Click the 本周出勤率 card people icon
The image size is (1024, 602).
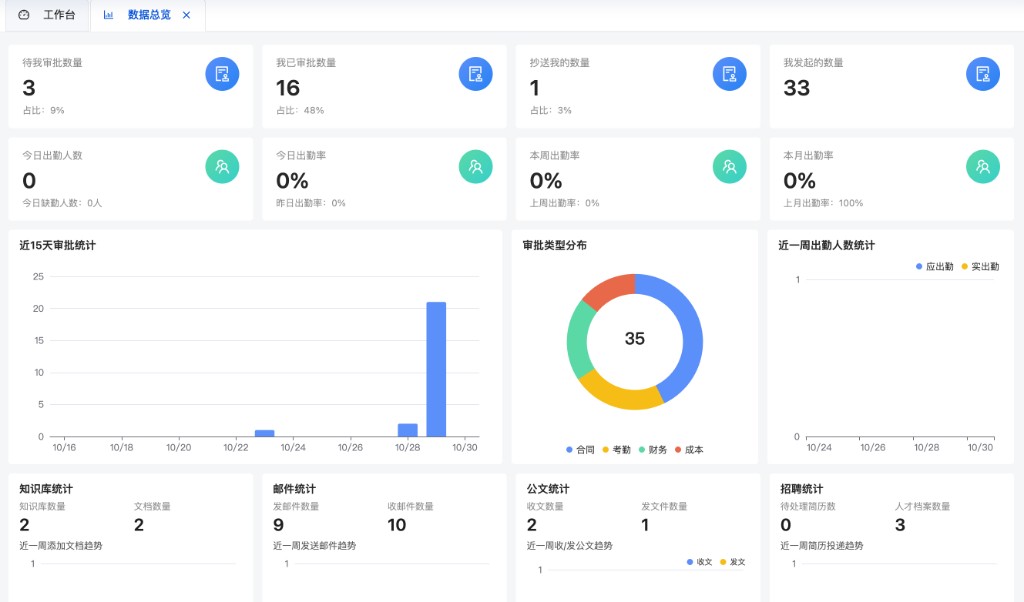pyautogui.click(x=729, y=166)
